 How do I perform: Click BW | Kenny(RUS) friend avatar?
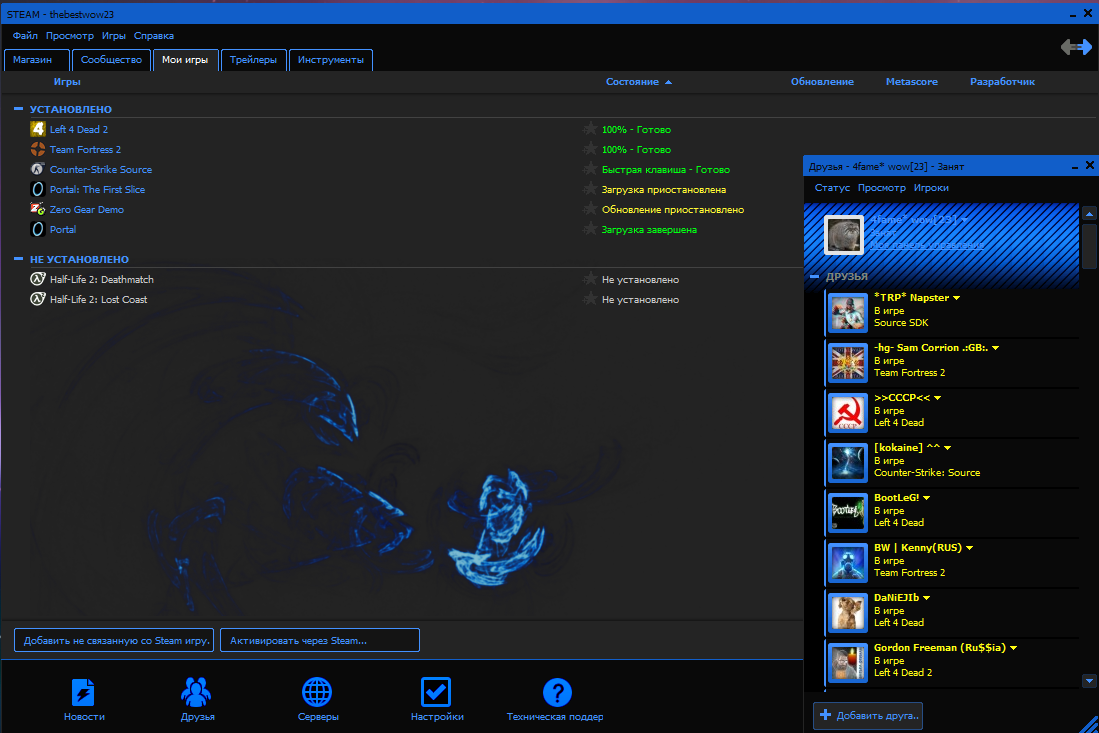tap(847, 562)
